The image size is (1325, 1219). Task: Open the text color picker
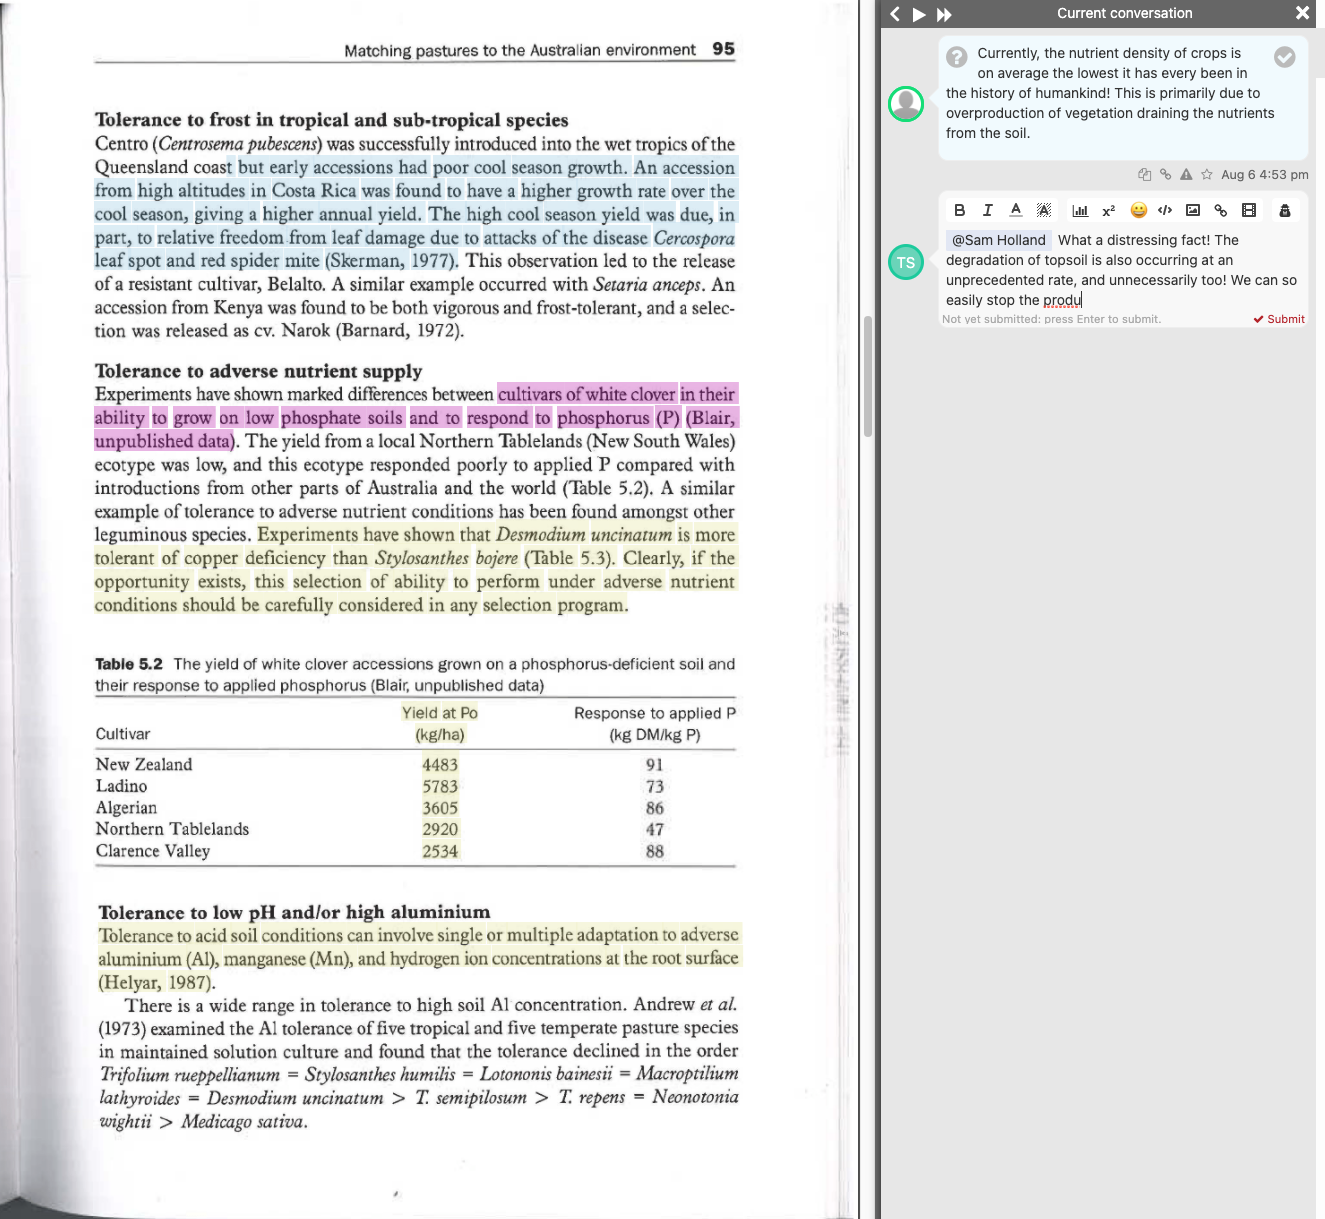[1015, 210]
